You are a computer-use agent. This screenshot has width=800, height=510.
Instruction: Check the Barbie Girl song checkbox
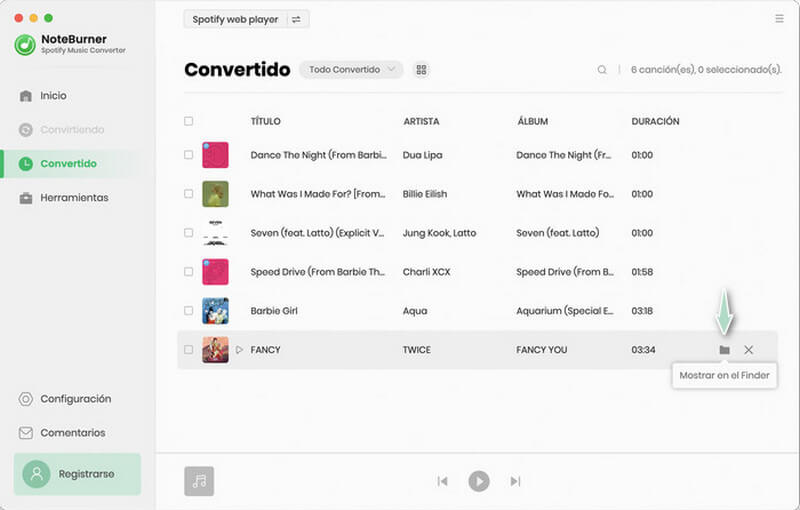pyautogui.click(x=188, y=311)
